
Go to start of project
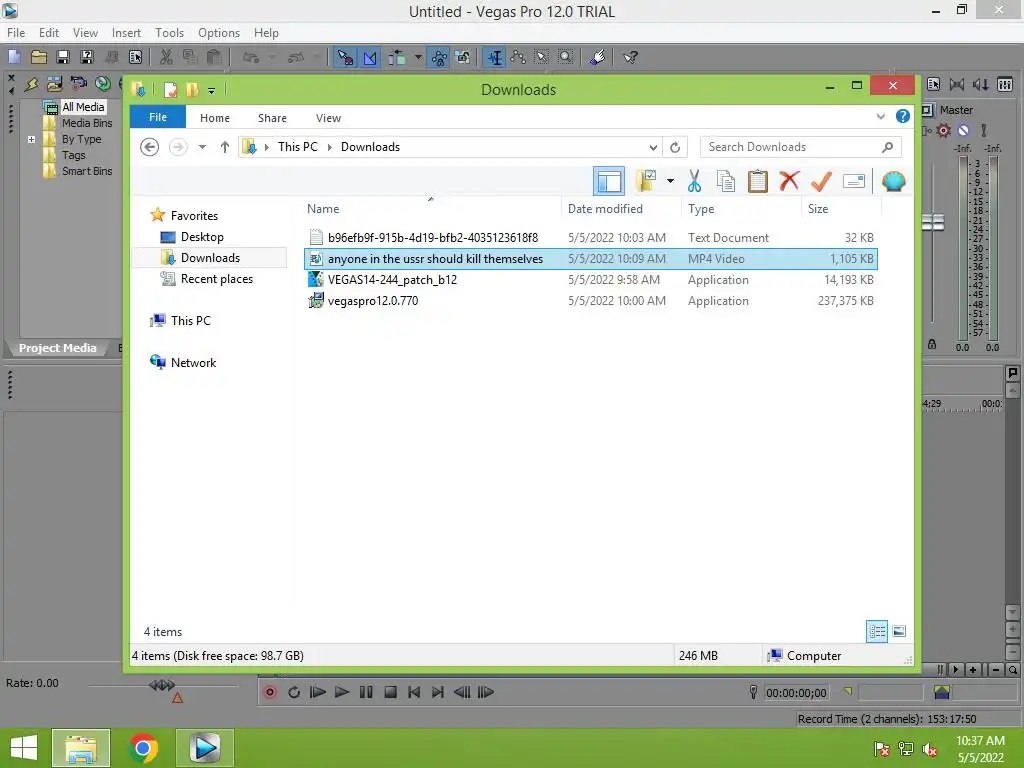pos(414,692)
